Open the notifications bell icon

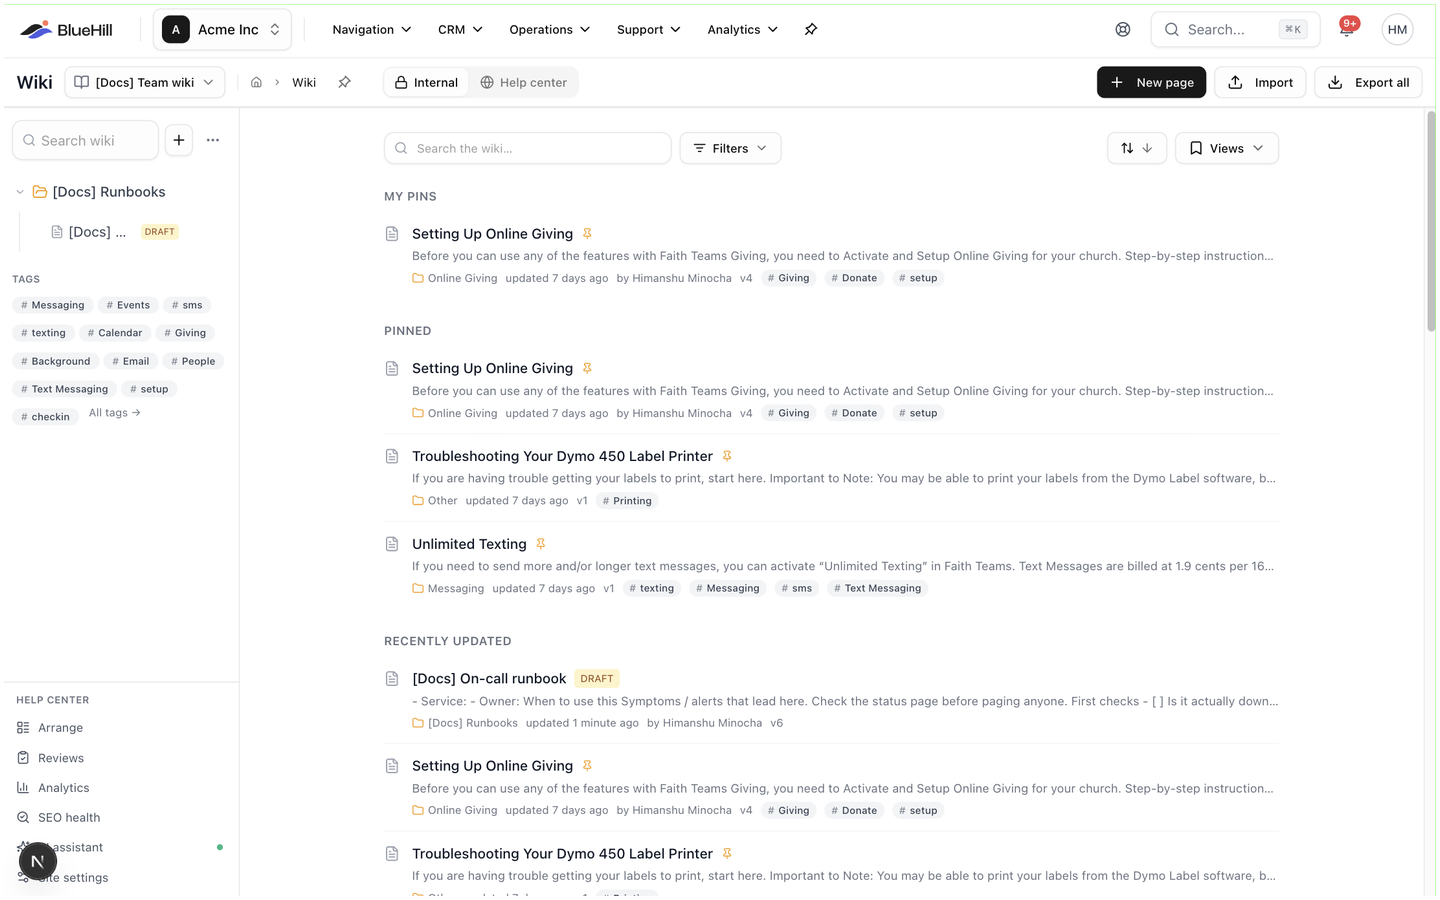click(x=1347, y=30)
